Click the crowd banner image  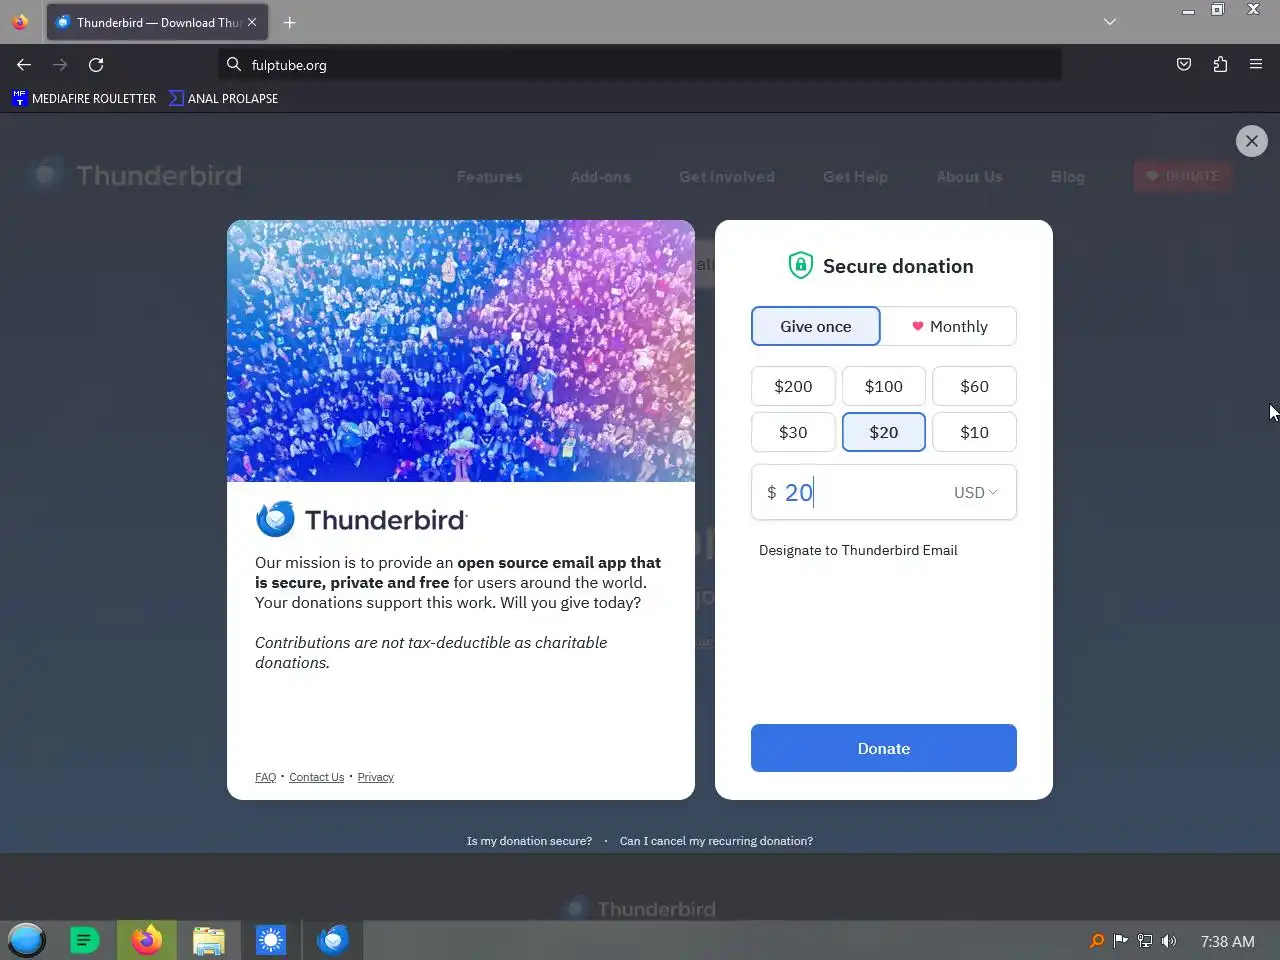[461, 351]
